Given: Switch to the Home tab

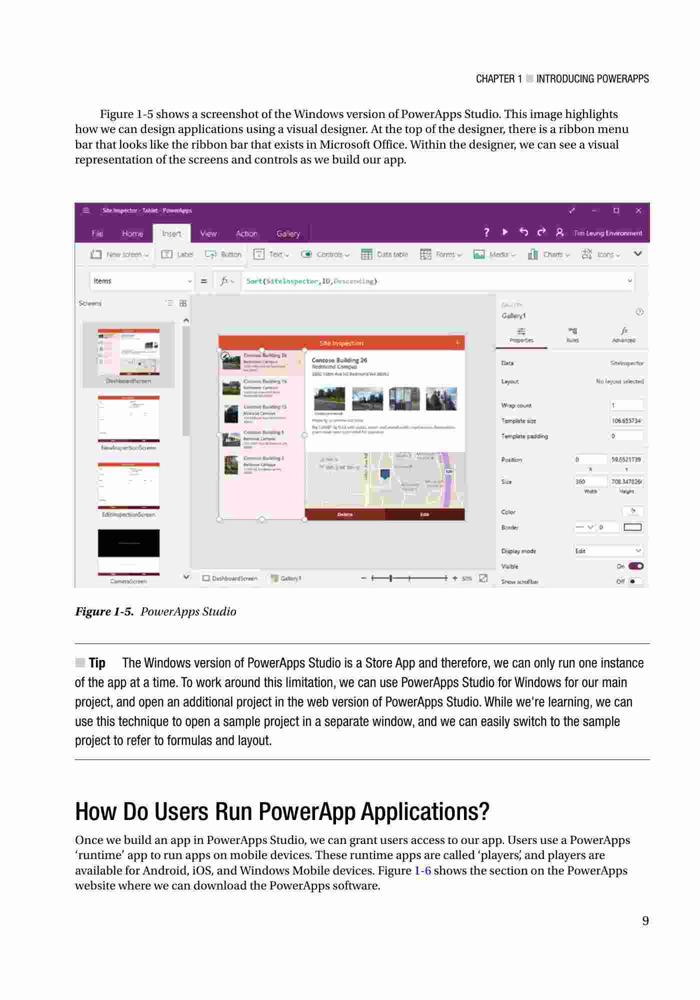Looking at the screenshot, I should (132, 233).
